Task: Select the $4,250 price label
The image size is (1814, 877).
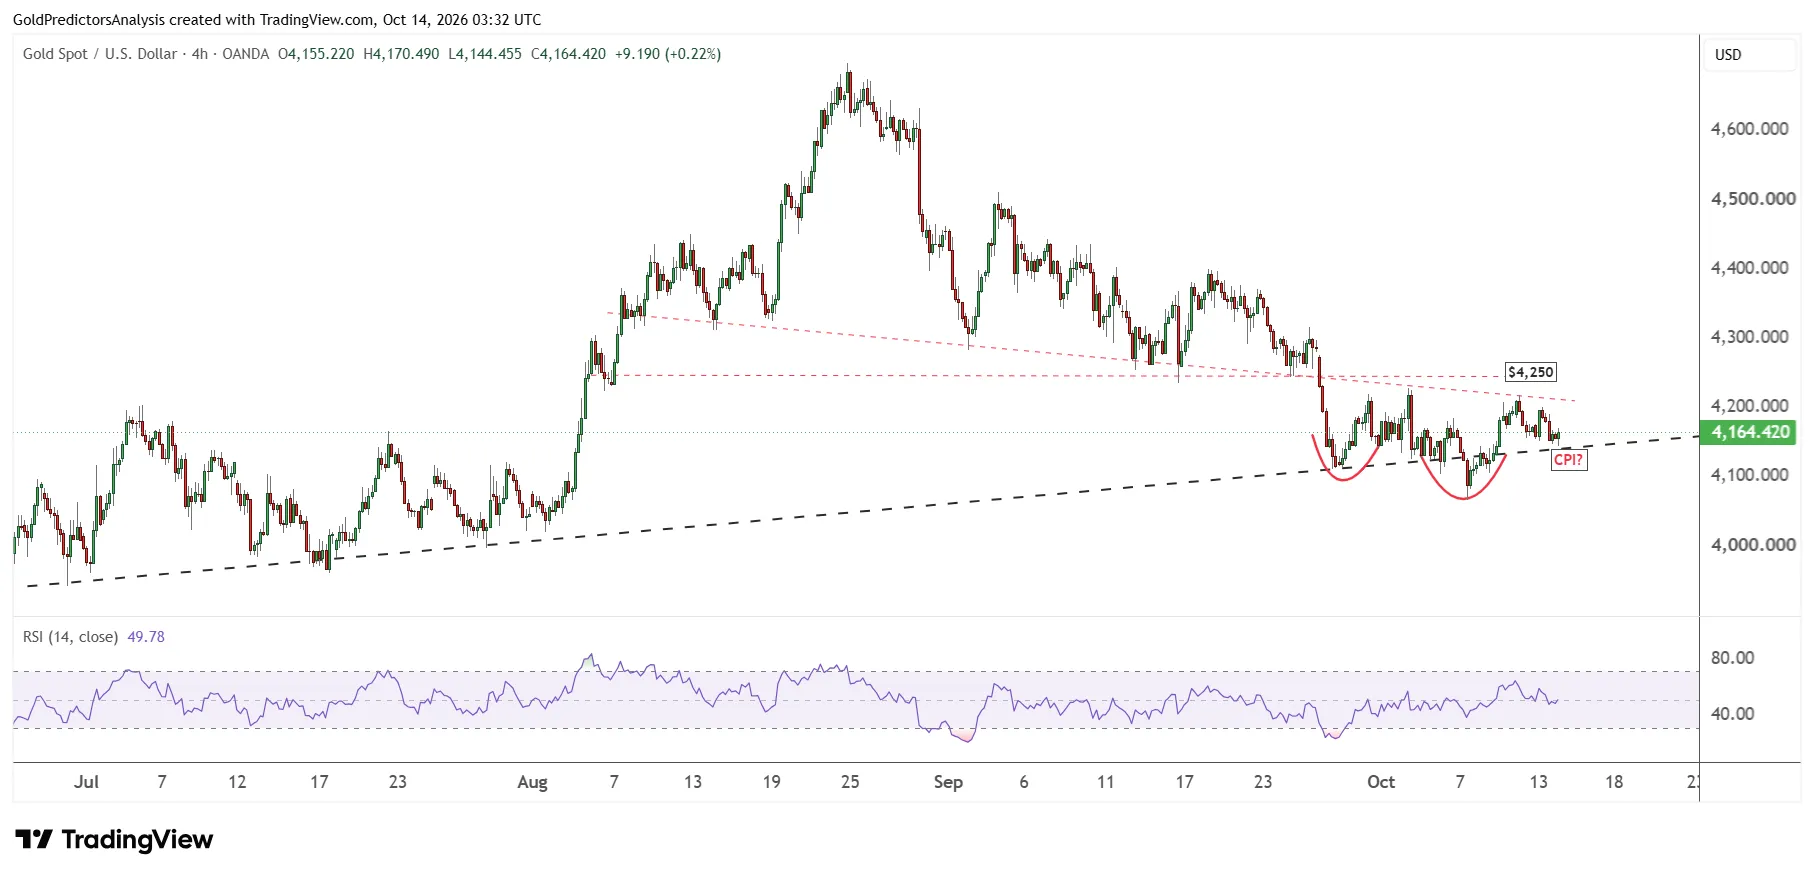Action: [1531, 372]
